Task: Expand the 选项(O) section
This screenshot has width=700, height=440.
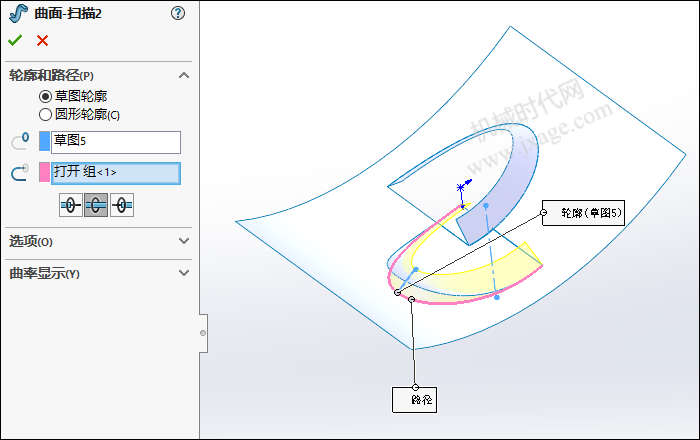Action: coord(184,241)
